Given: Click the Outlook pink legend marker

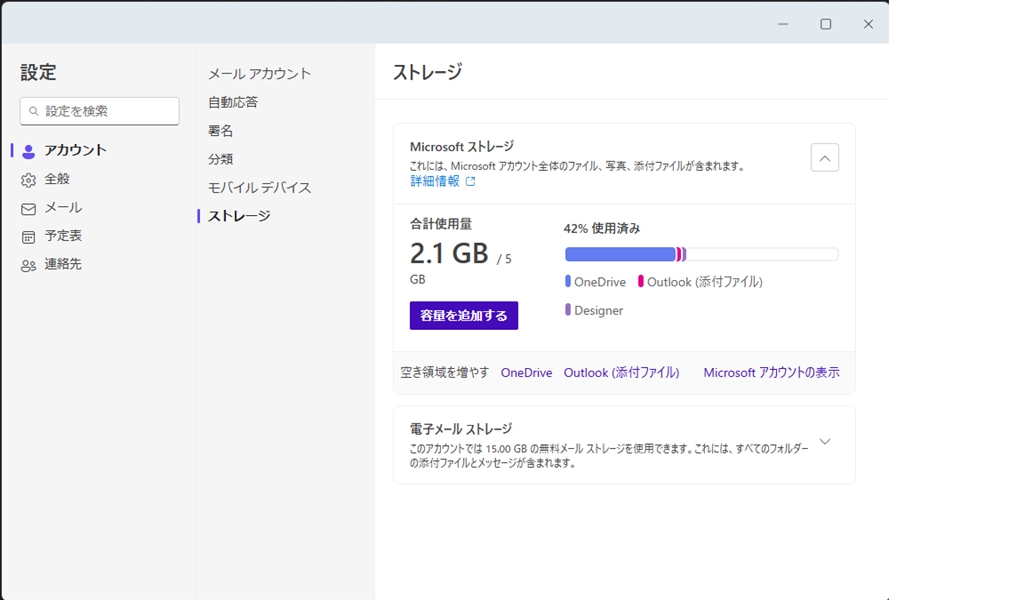Looking at the screenshot, I should (641, 281).
